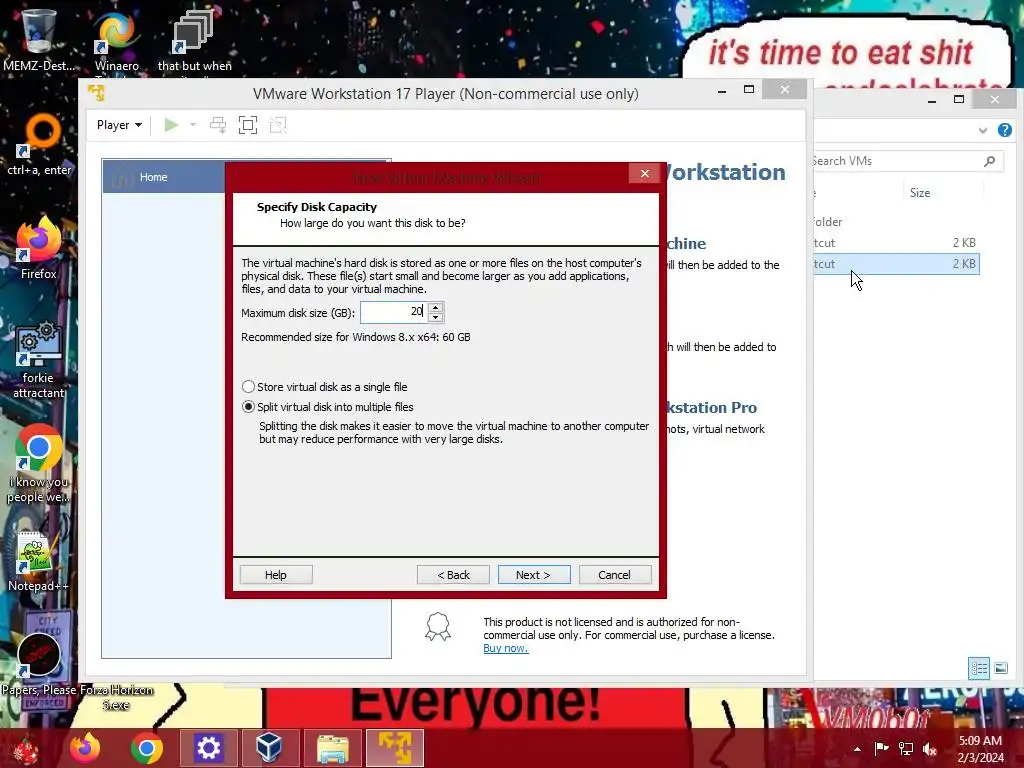Open VirtualBox cube icon on taskbar
The height and width of the screenshot is (768, 1024).
(x=269, y=748)
